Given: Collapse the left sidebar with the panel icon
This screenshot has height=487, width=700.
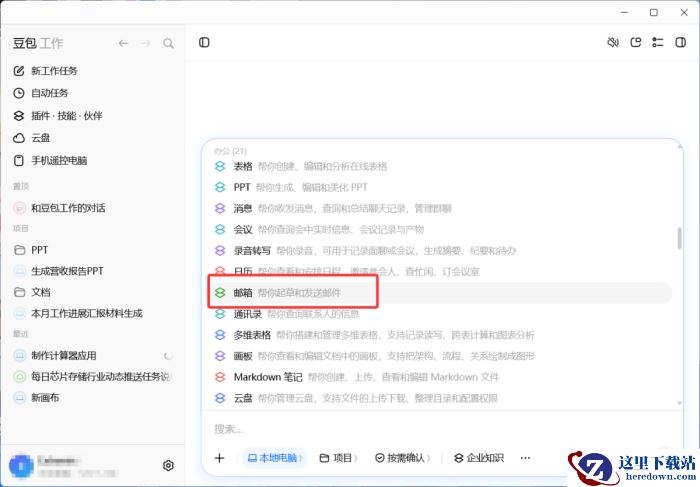Looking at the screenshot, I should (204, 42).
